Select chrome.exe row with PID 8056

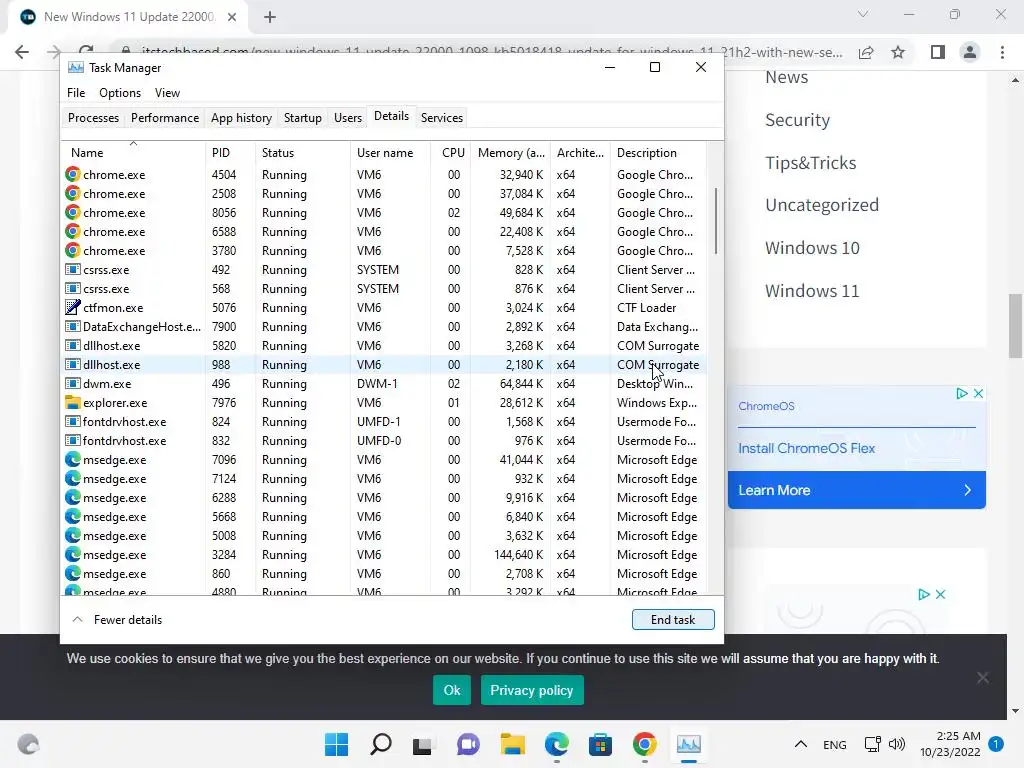coord(385,213)
